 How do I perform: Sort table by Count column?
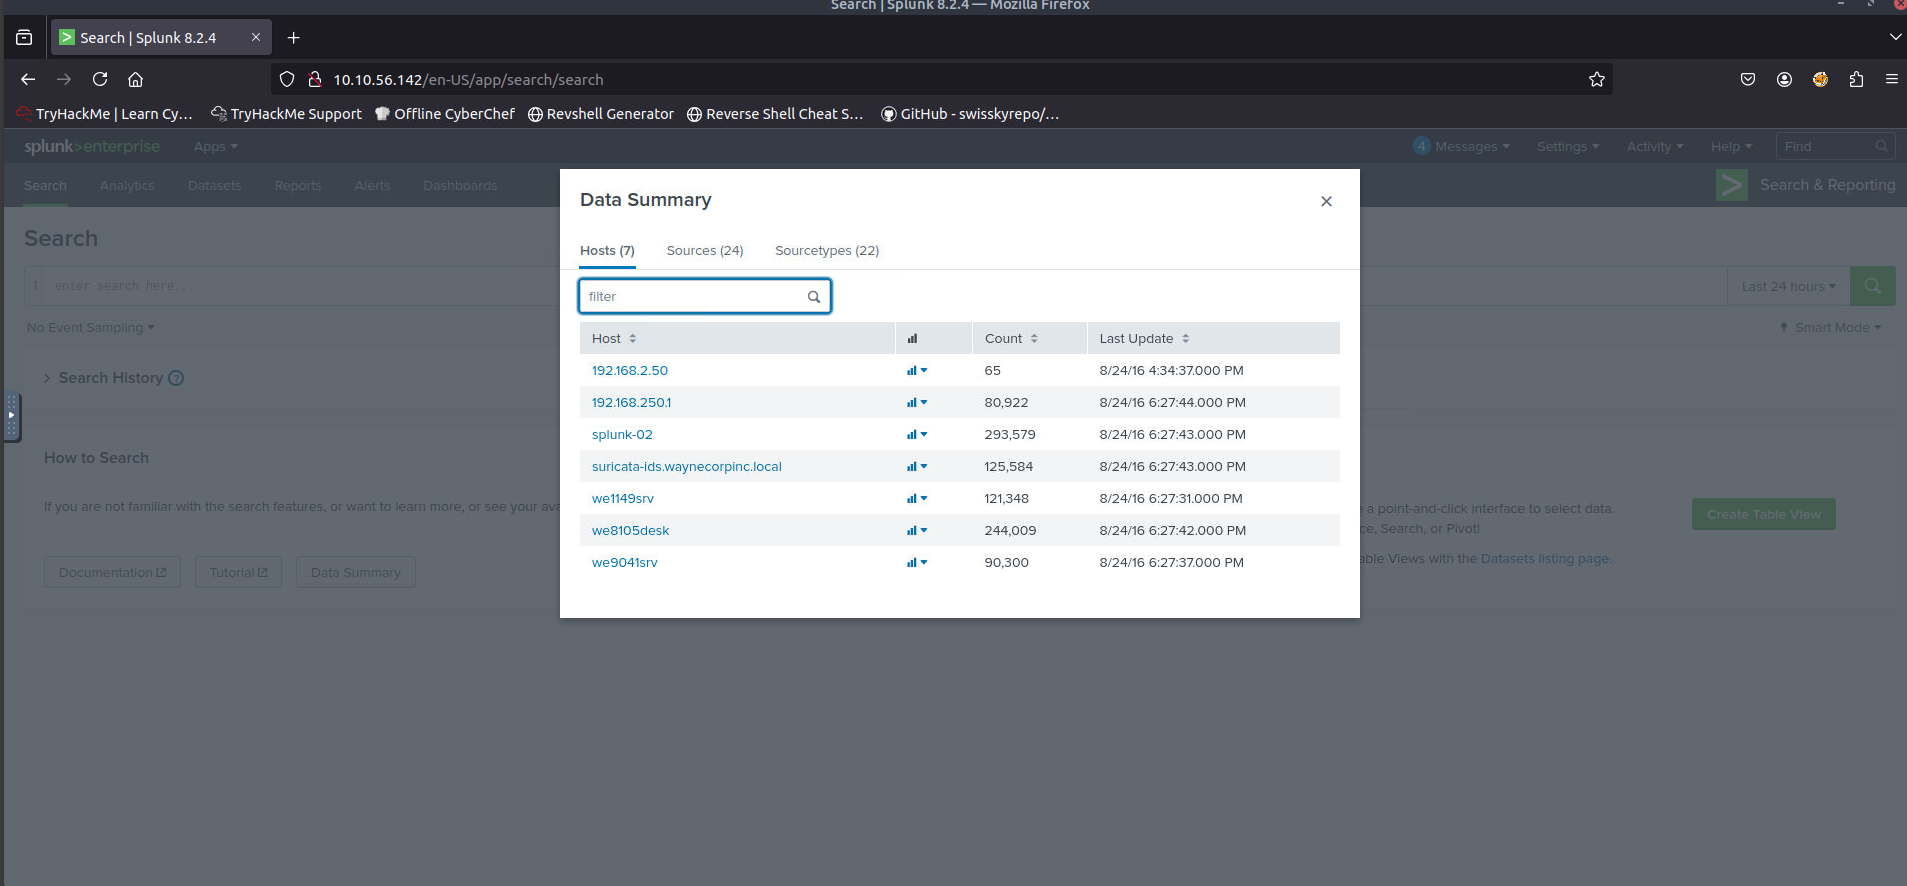[x=1011, y=339]
